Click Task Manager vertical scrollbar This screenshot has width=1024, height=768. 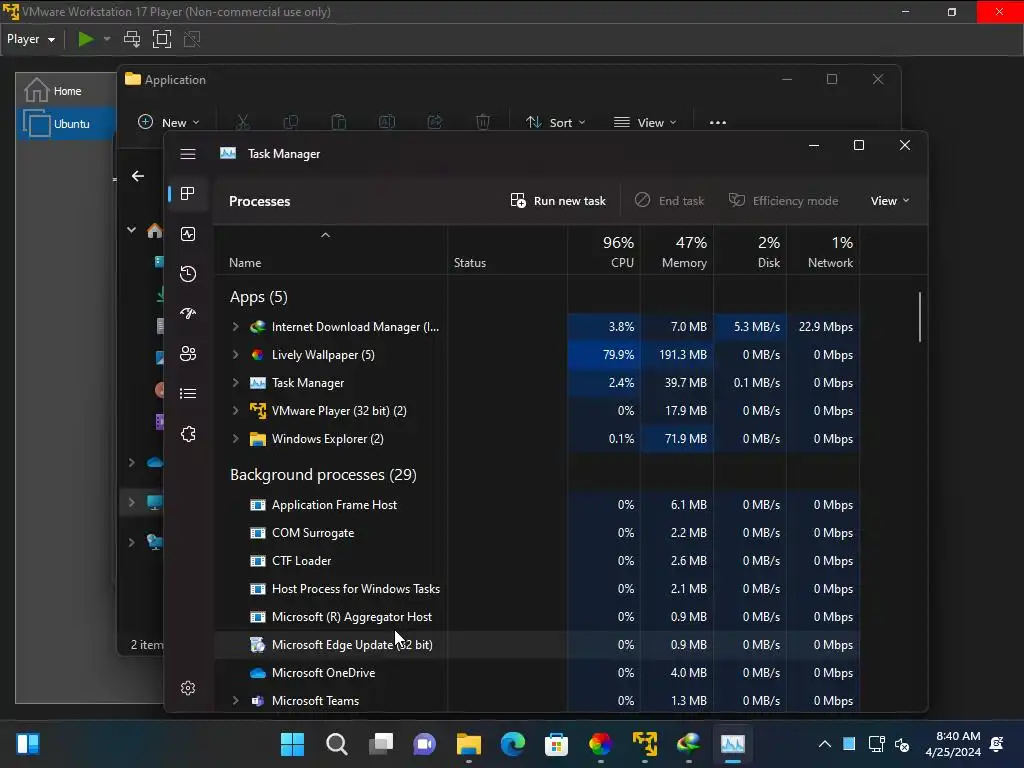pyautogui.click(x=920, y=317)
